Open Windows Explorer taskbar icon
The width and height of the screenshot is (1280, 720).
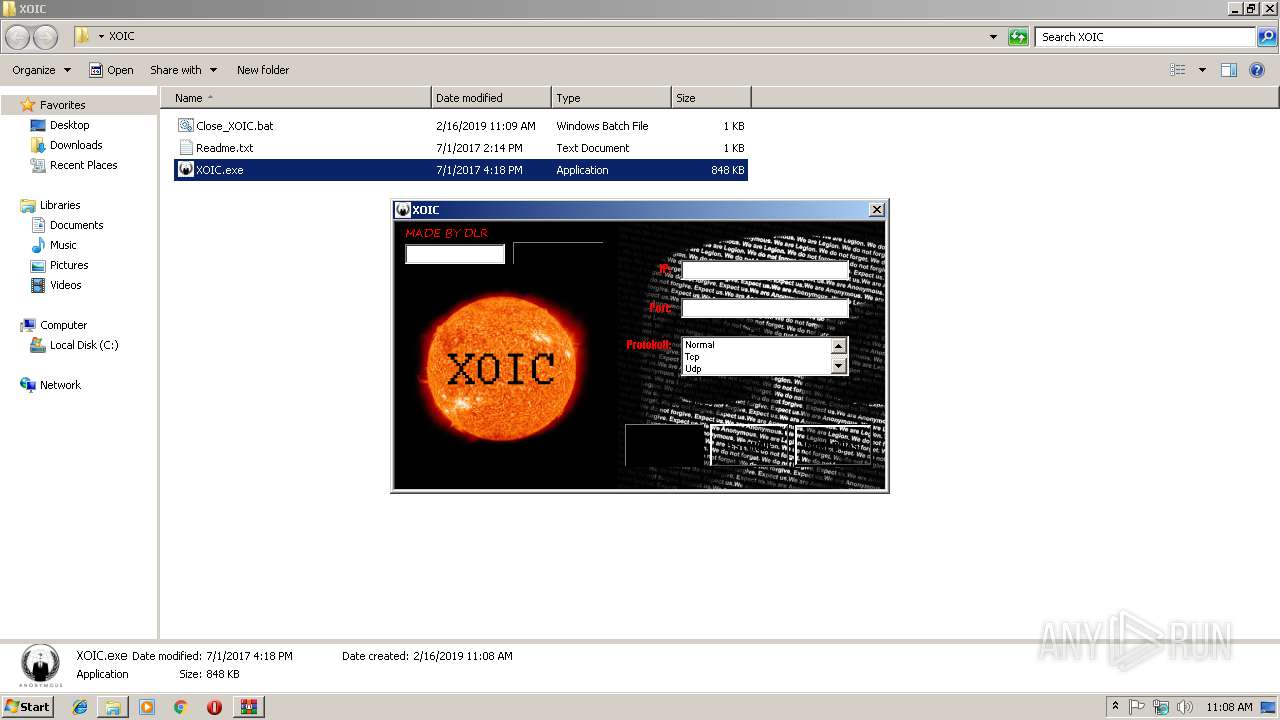tap(113, 707)
